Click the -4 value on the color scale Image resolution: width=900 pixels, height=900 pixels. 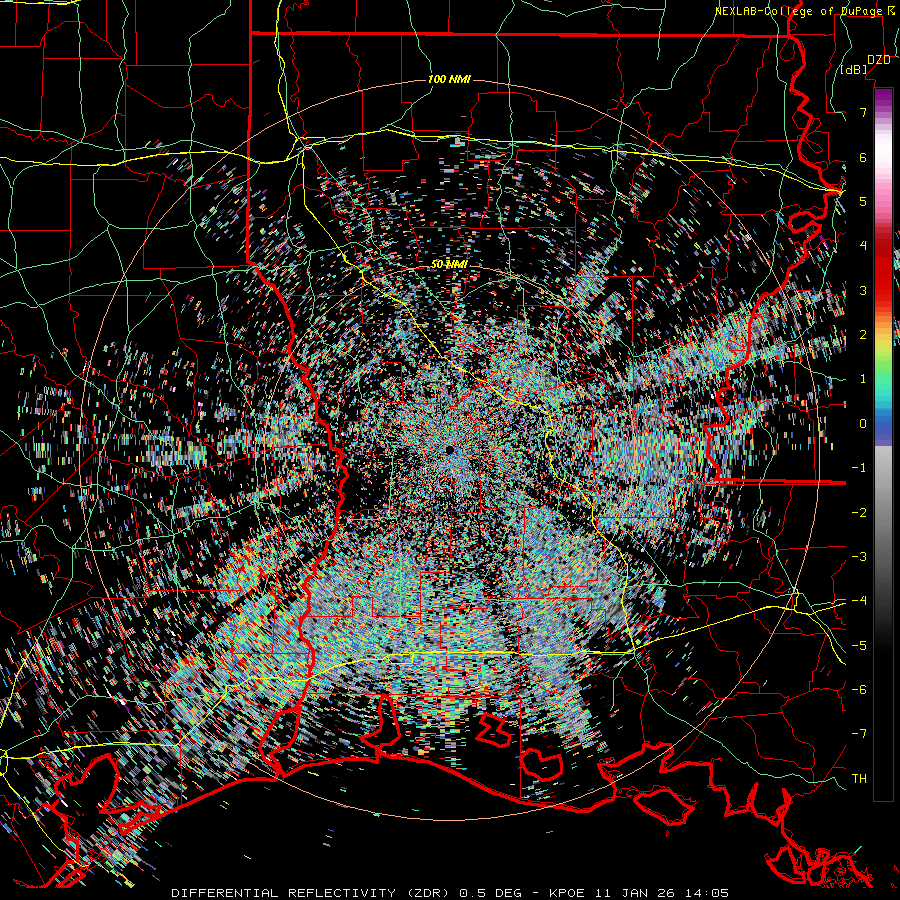pyautogui.click(x=859, y=601)
